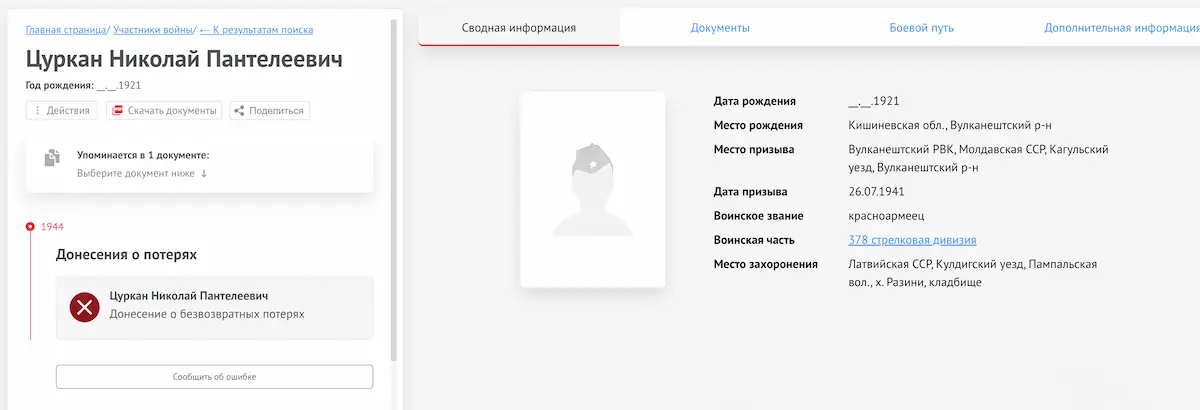Click the Воинская часть label
The image size is (1200, 410).
[754, 240]
